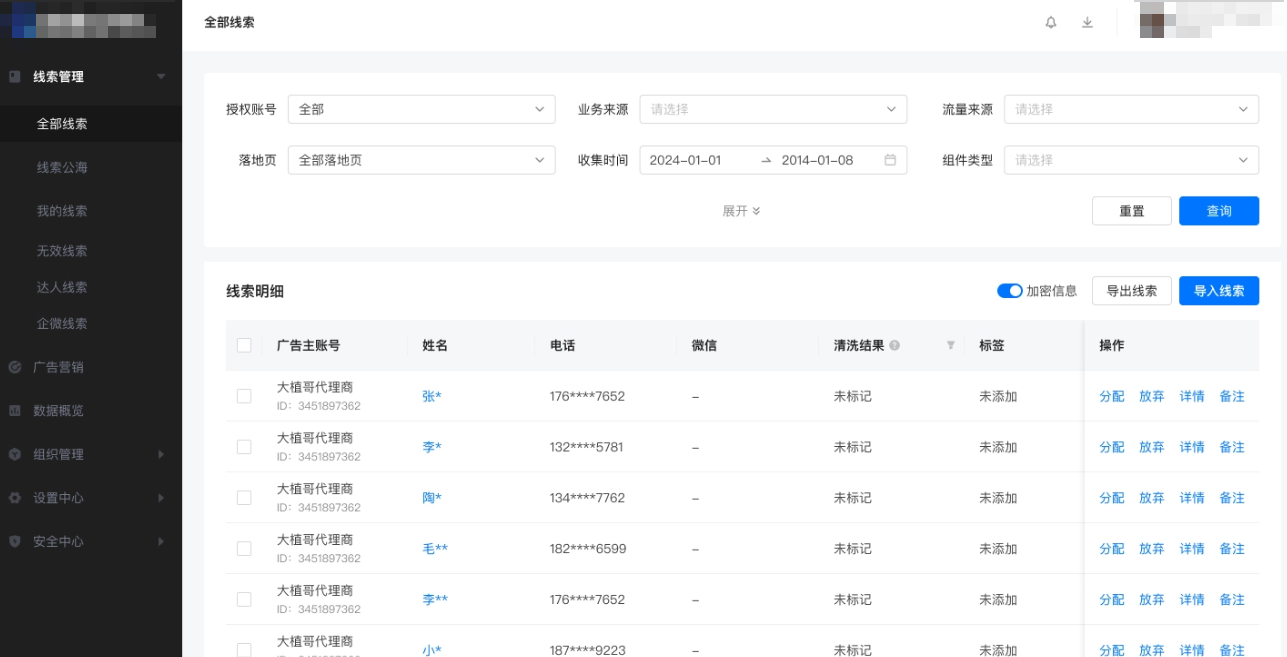Click the 广告营销 sidebar icon
Viewport: 1287px width, 657px height.
coord(13,367)
